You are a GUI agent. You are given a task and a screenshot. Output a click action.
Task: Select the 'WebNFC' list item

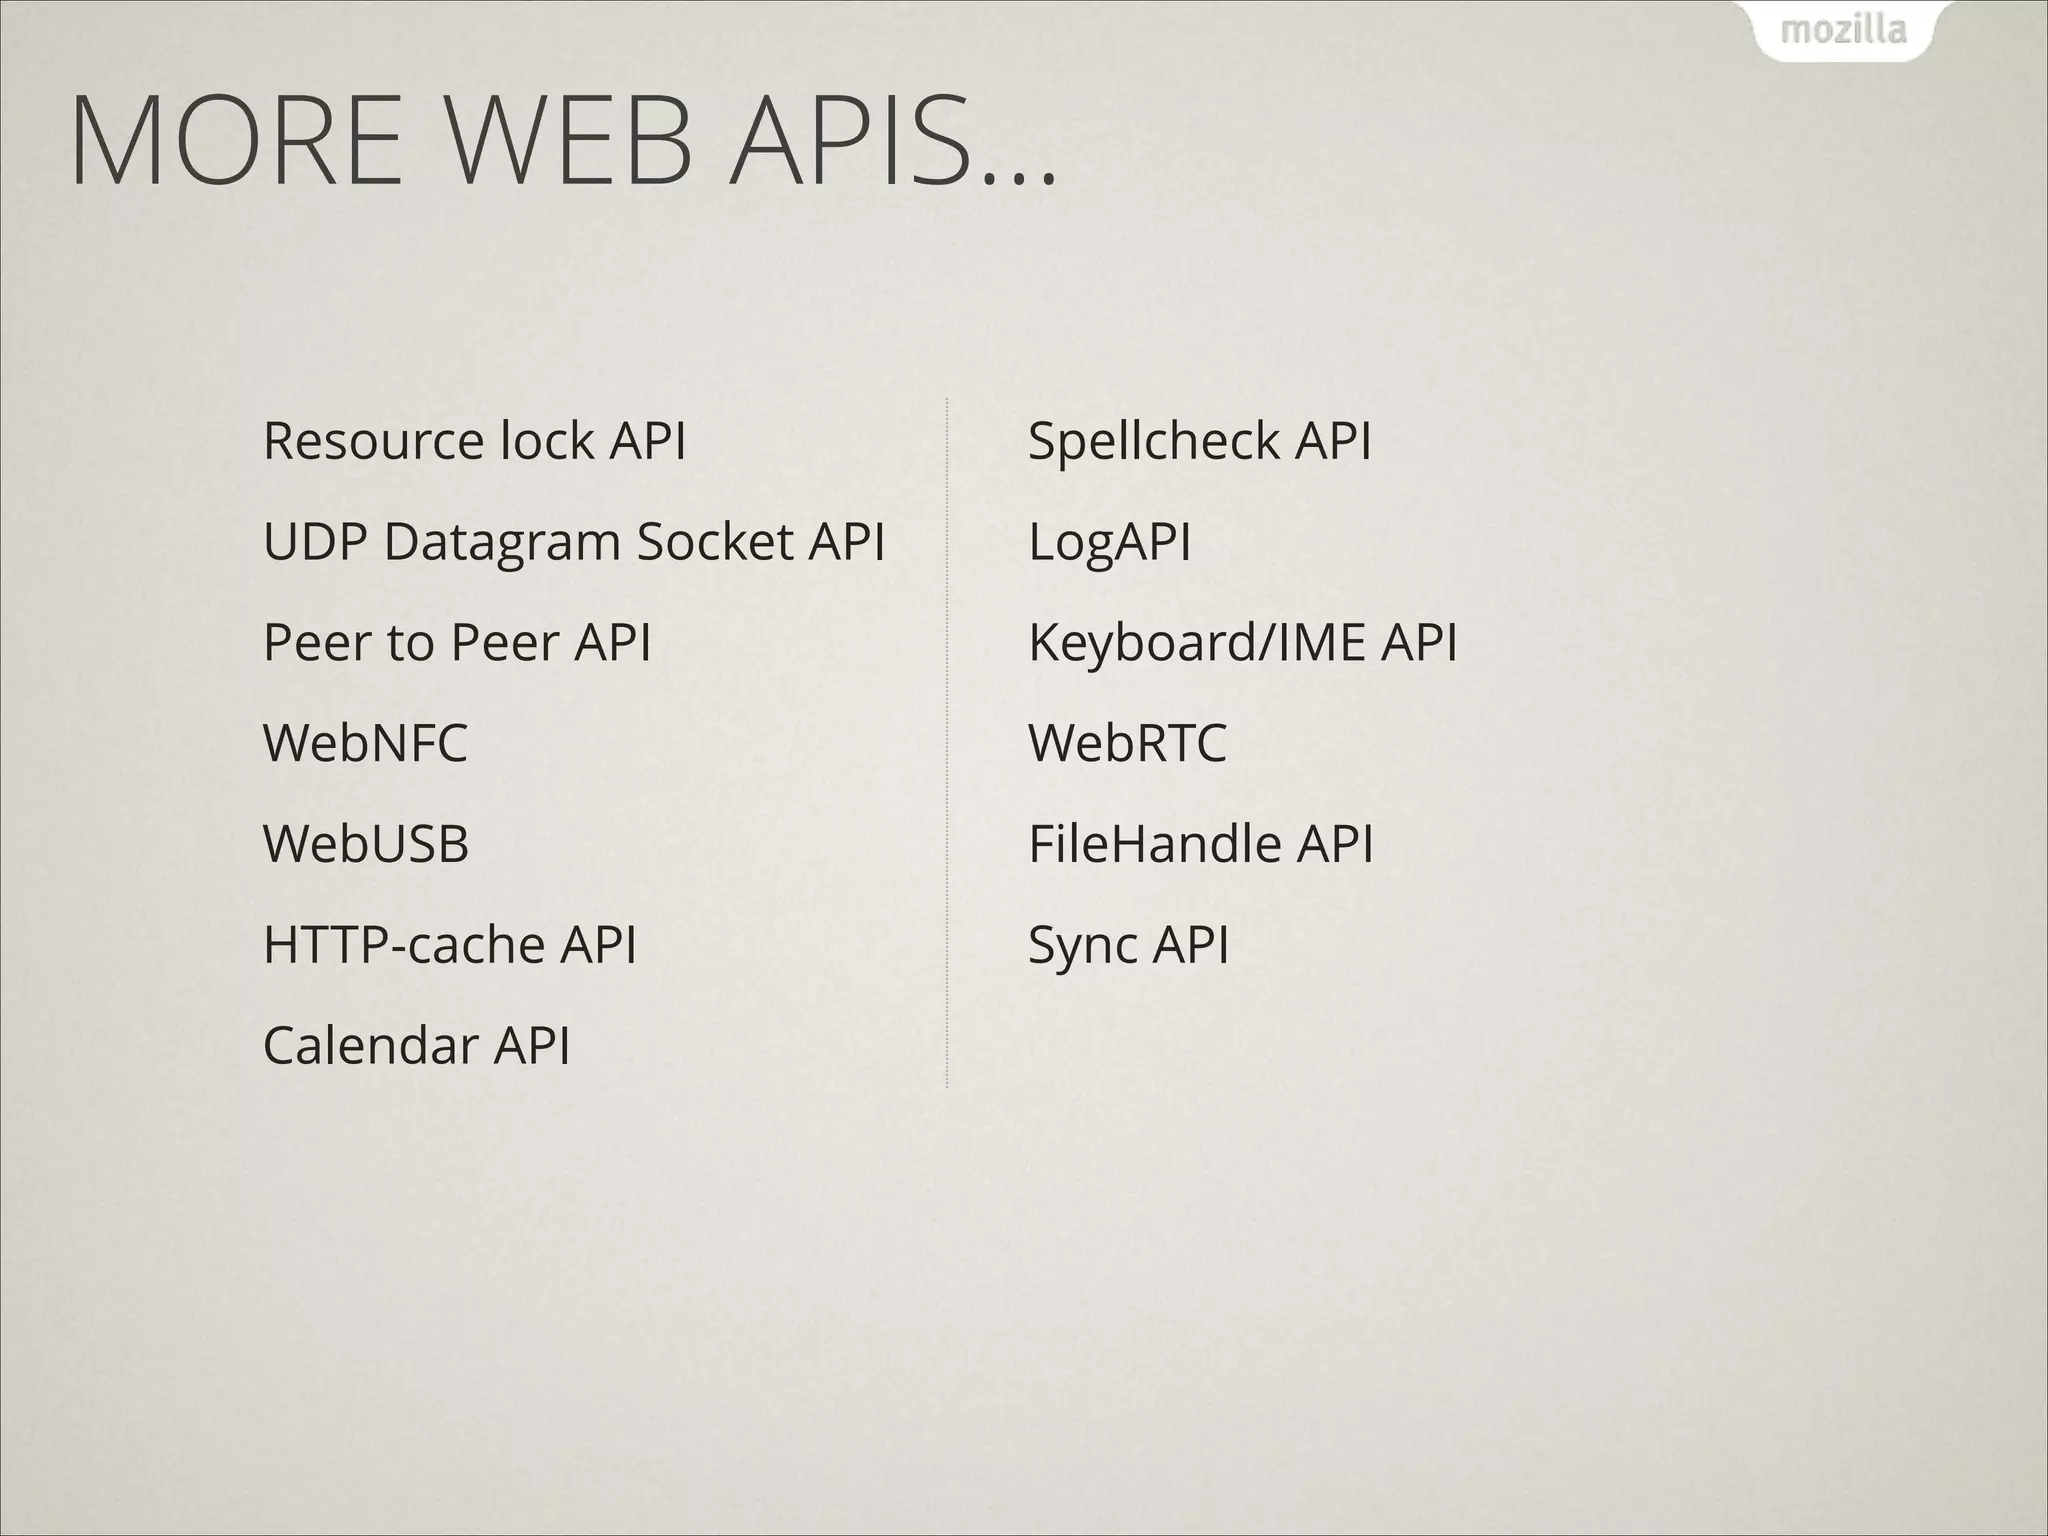pos(365,743)
